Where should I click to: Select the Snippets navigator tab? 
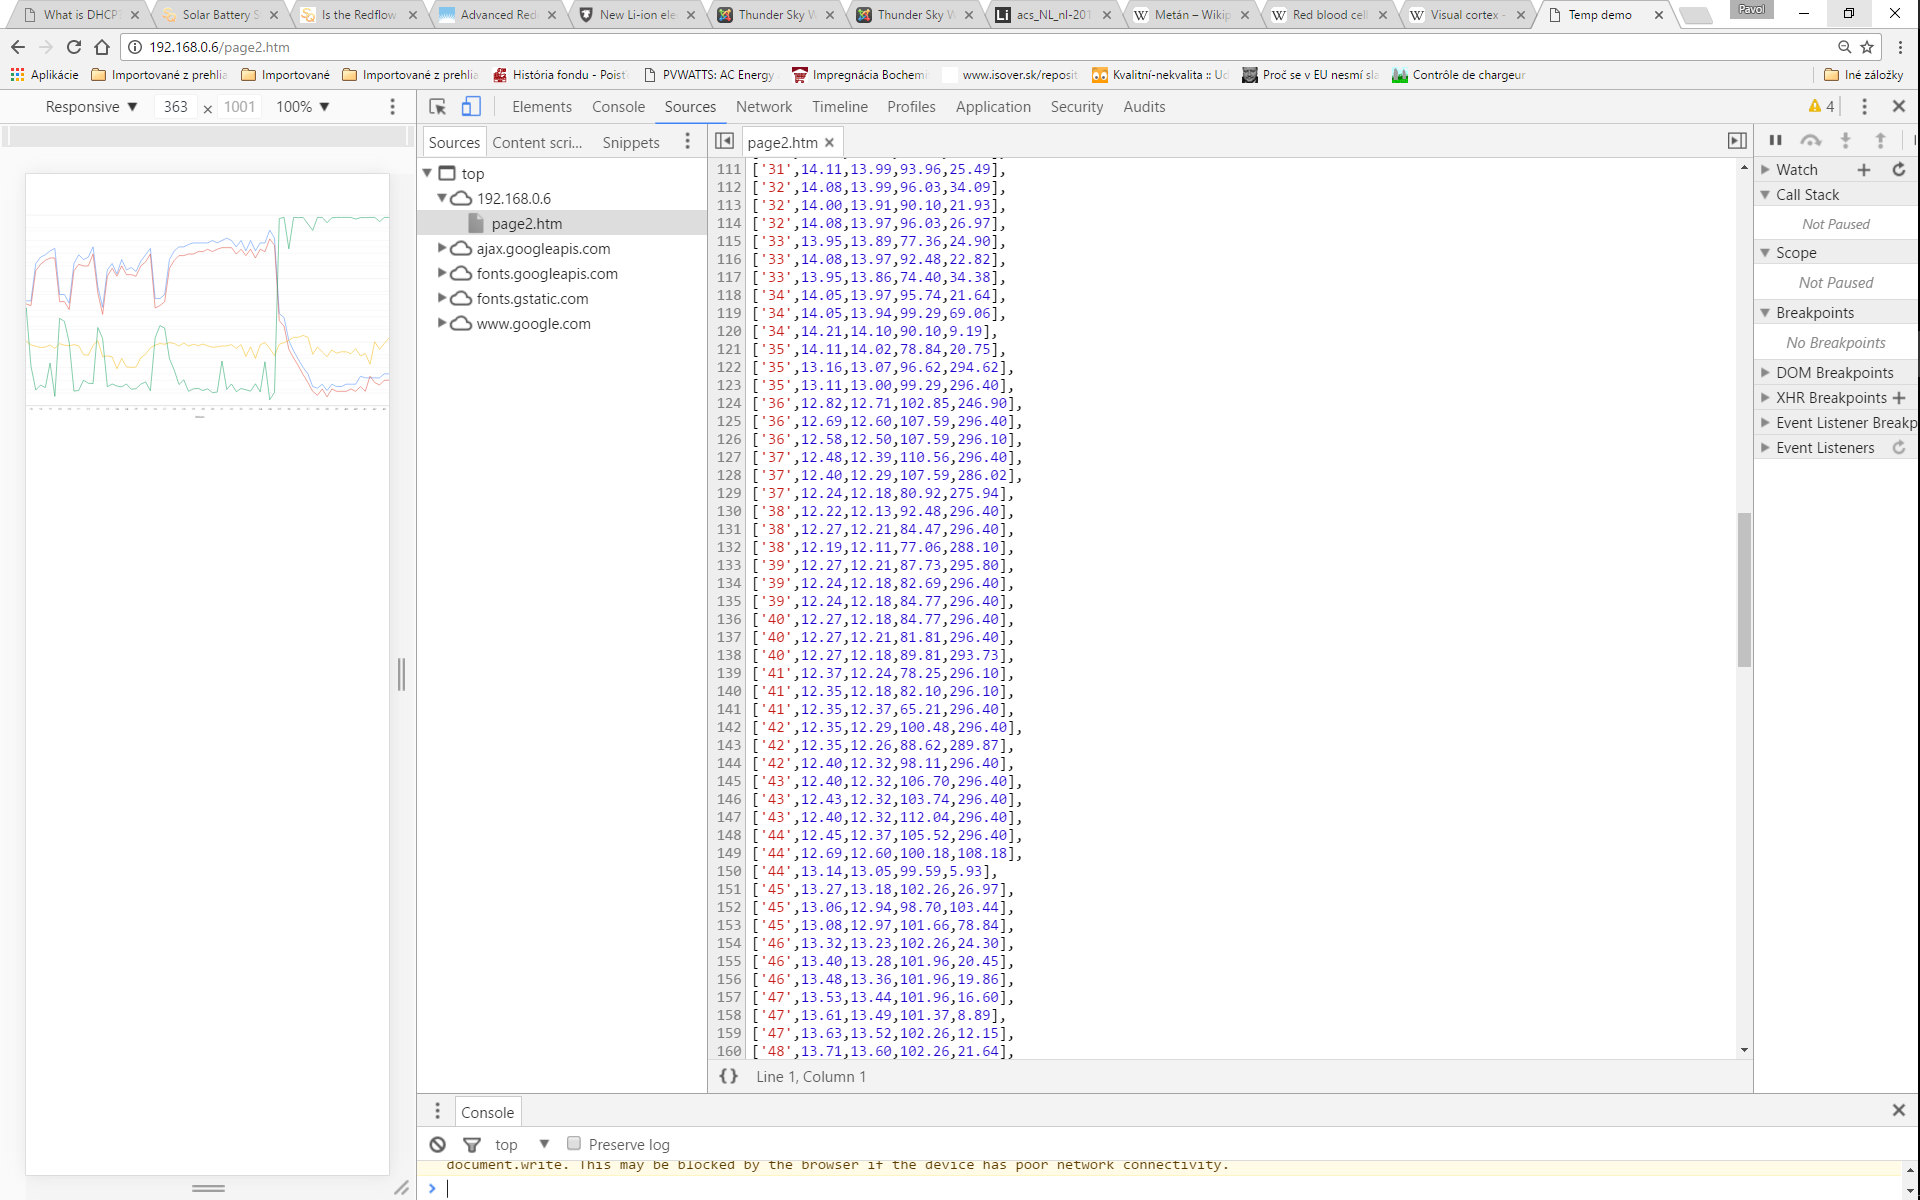click(631, 143)
